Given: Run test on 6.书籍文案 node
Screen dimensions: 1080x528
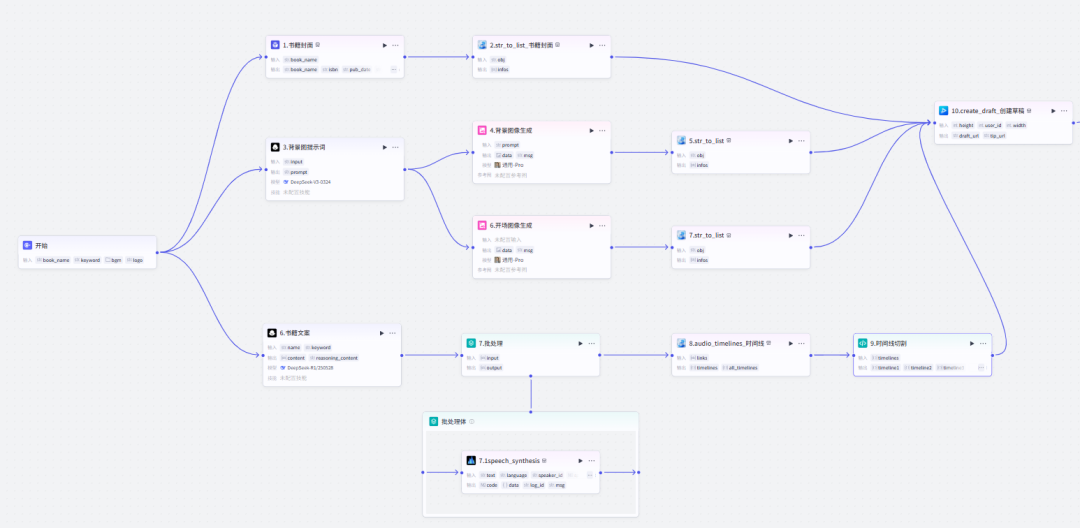Looking at the screenshot, I should 381,333.
